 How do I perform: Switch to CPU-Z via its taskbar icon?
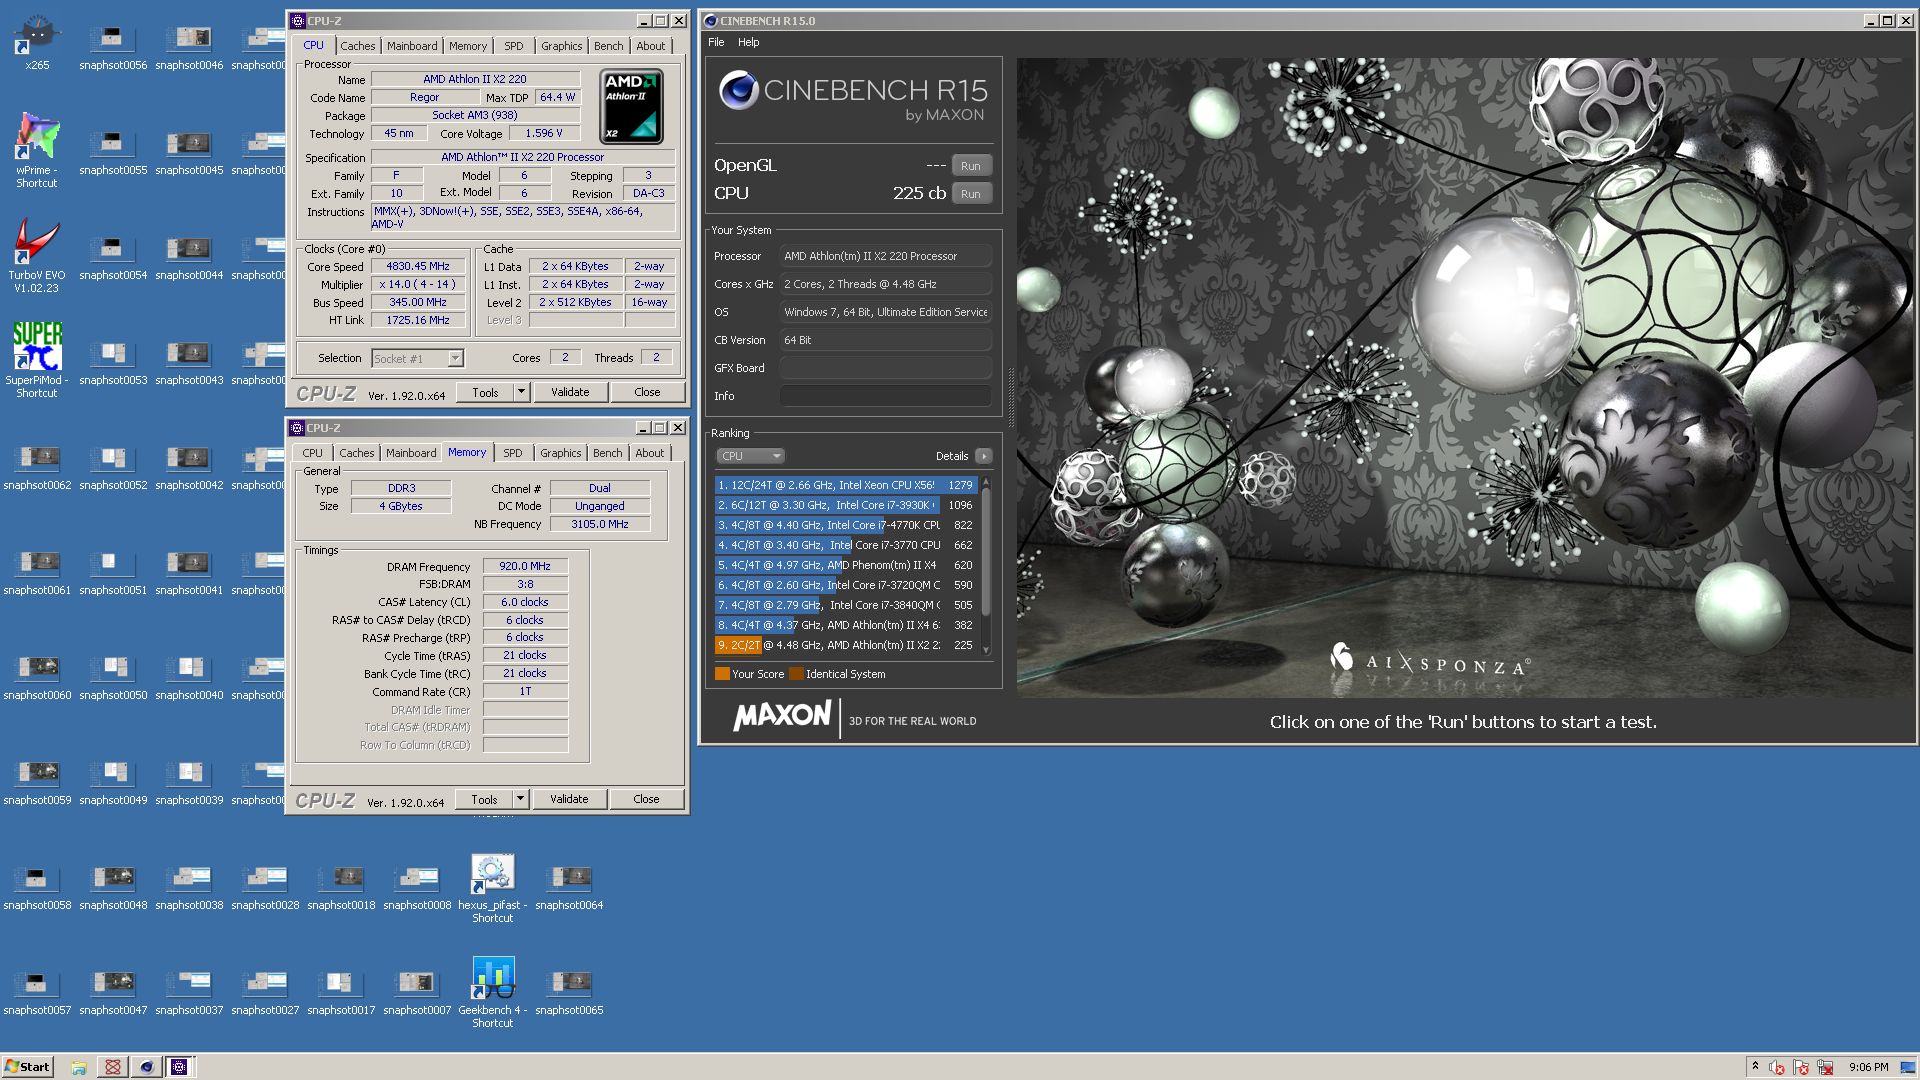pyautogui.click(x=180, y=1067)
